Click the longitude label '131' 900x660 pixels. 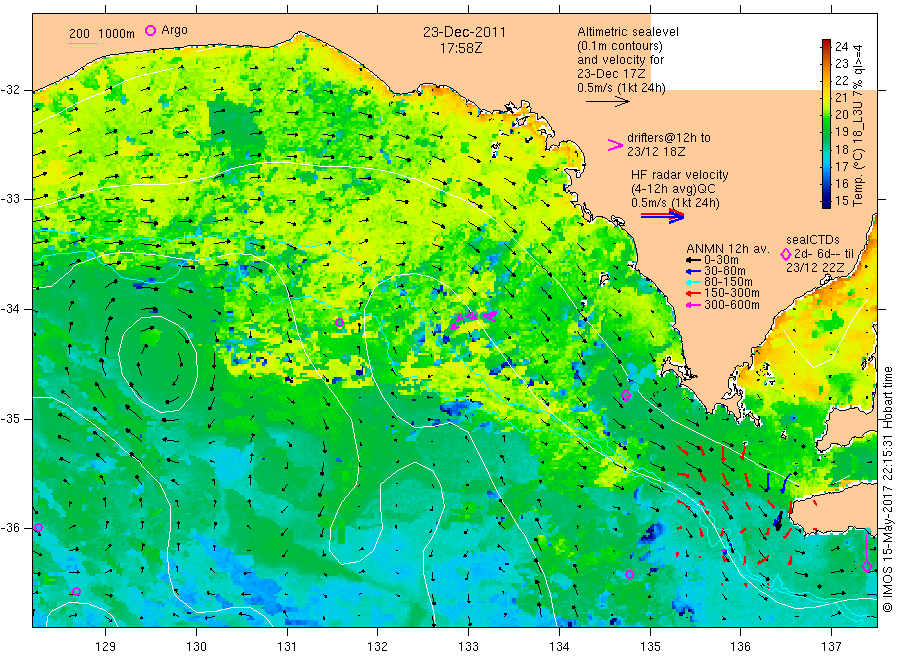point(287,647)
